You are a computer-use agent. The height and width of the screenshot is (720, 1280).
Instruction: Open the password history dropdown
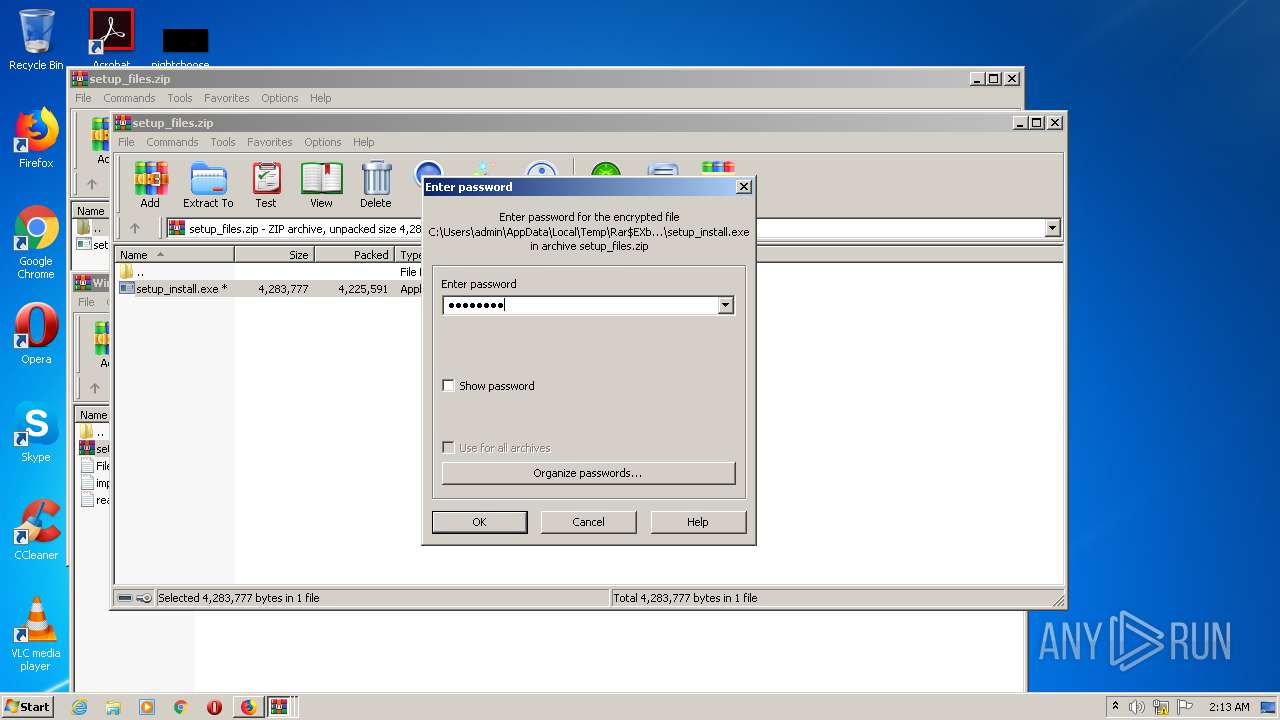coord(726,305)
